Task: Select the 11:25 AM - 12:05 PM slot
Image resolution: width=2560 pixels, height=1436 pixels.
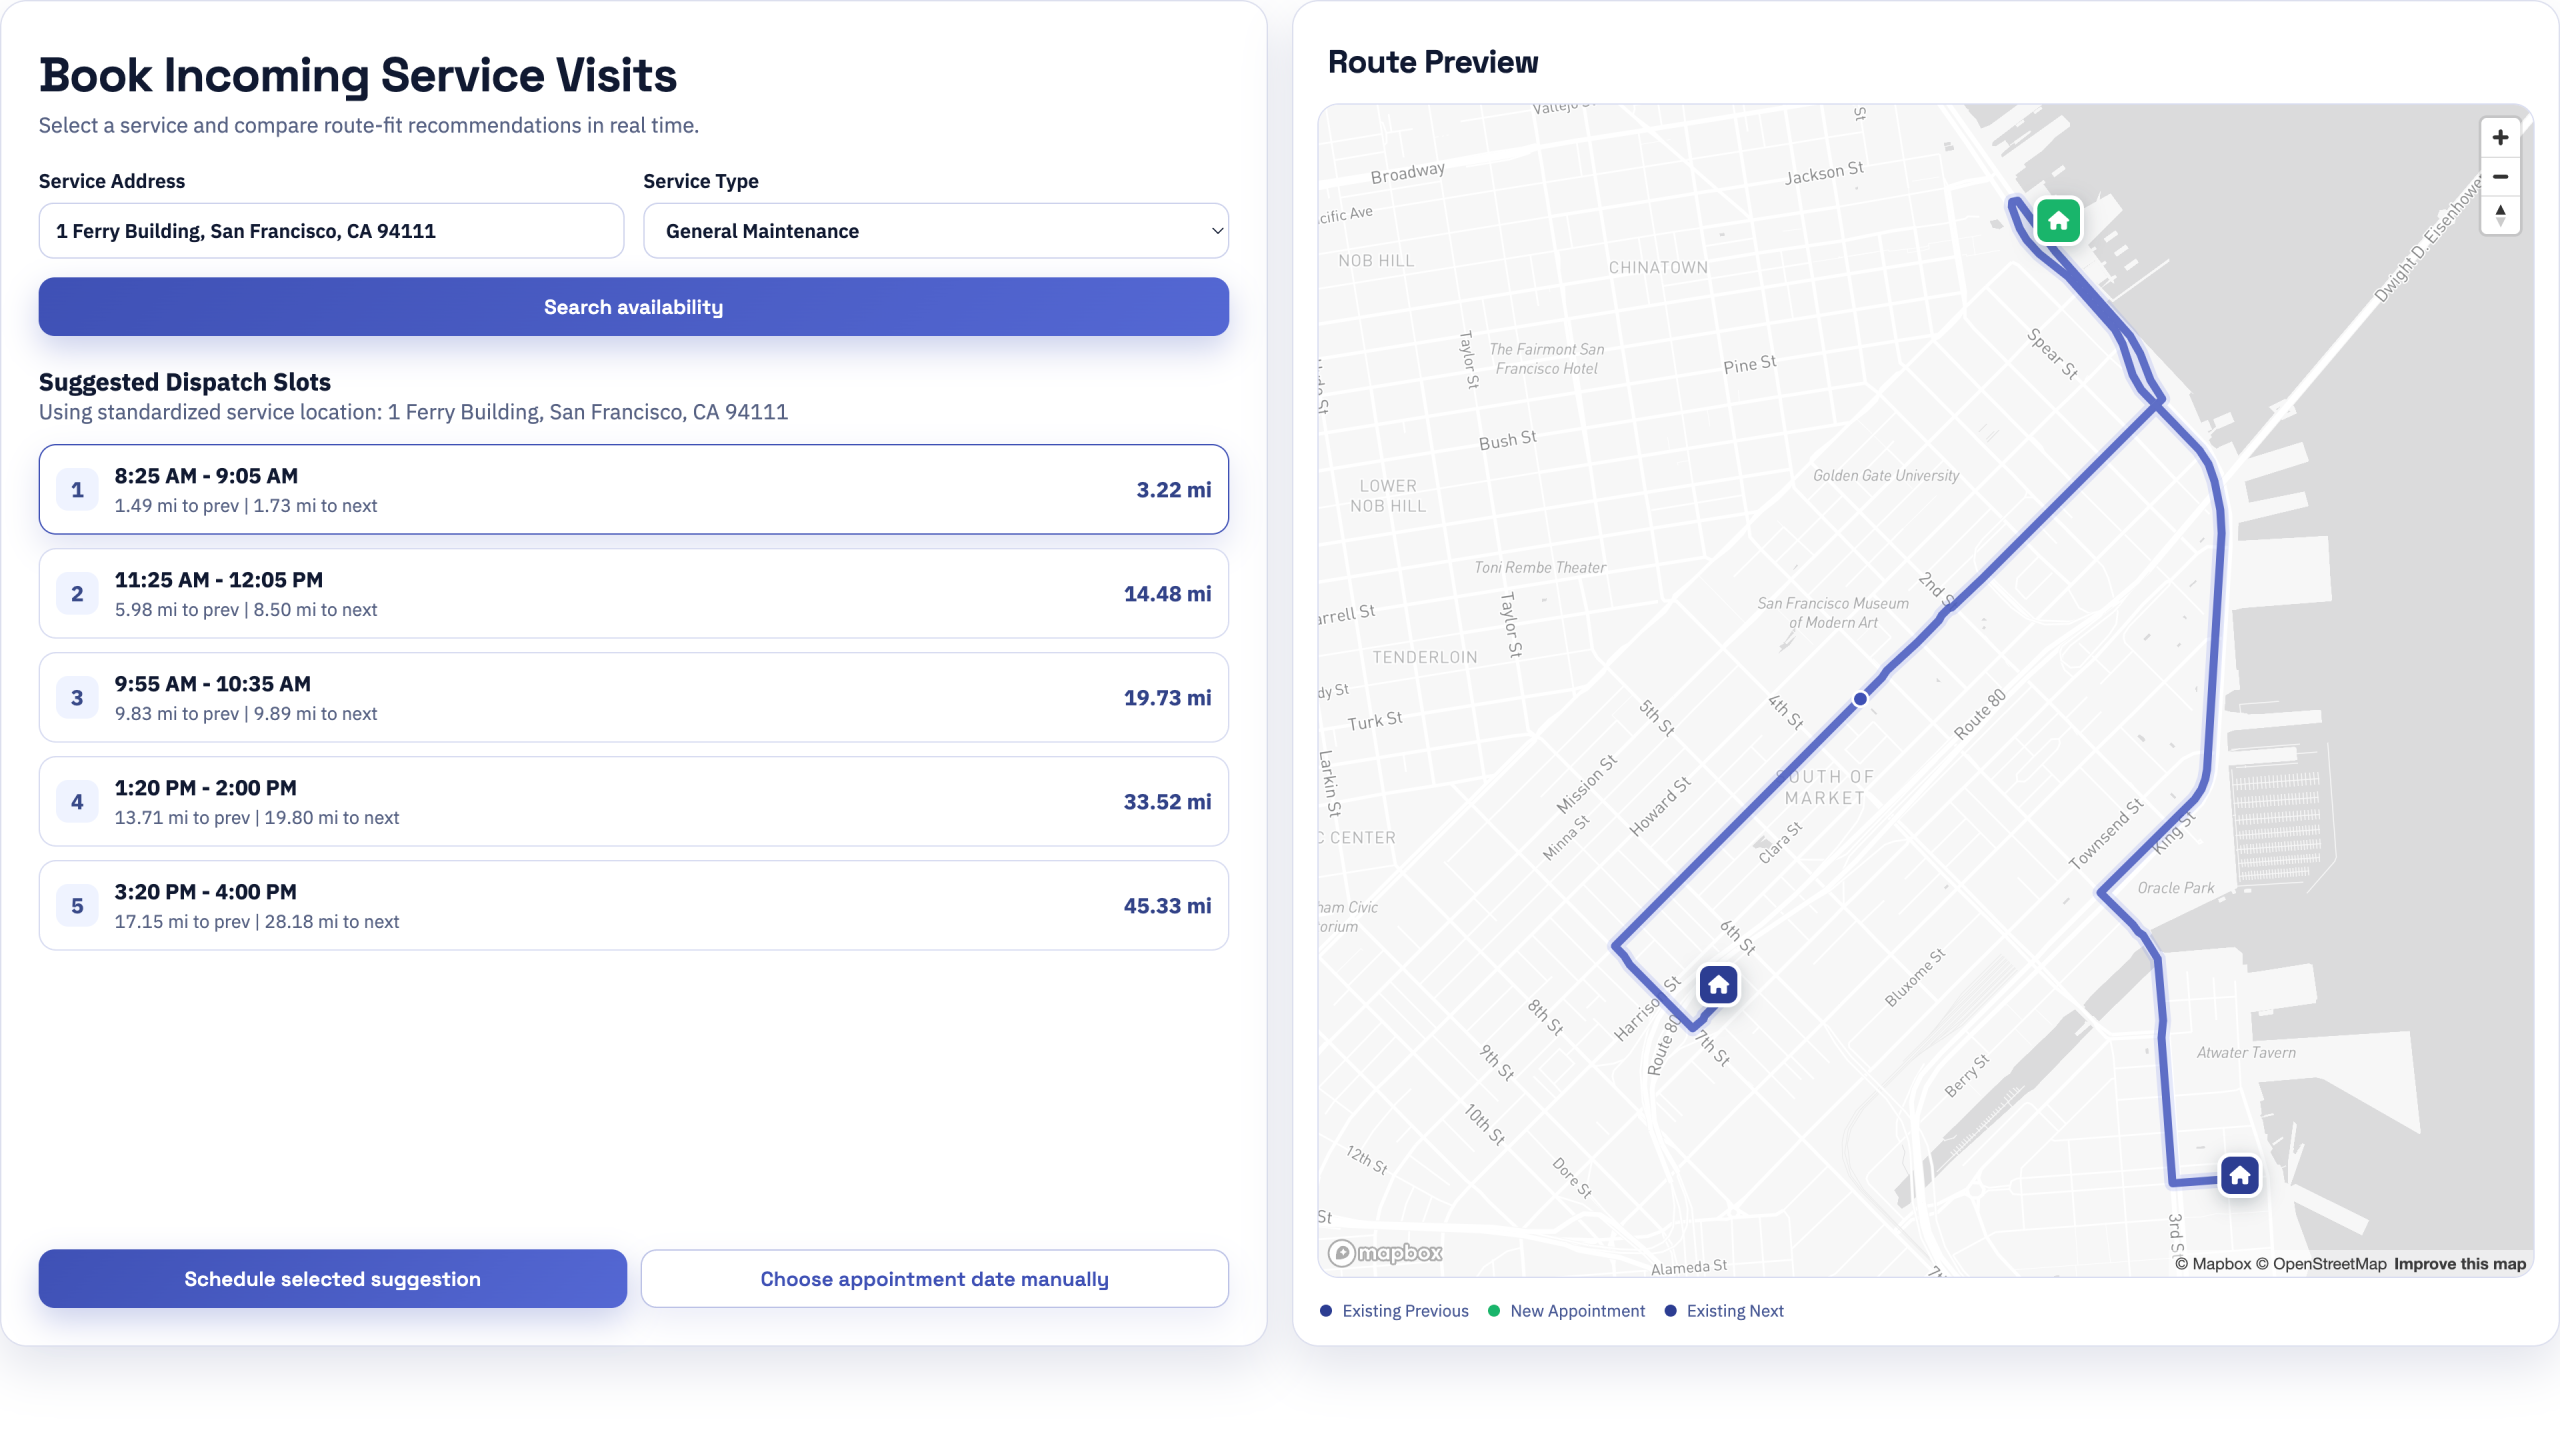Action: (633, 594)
